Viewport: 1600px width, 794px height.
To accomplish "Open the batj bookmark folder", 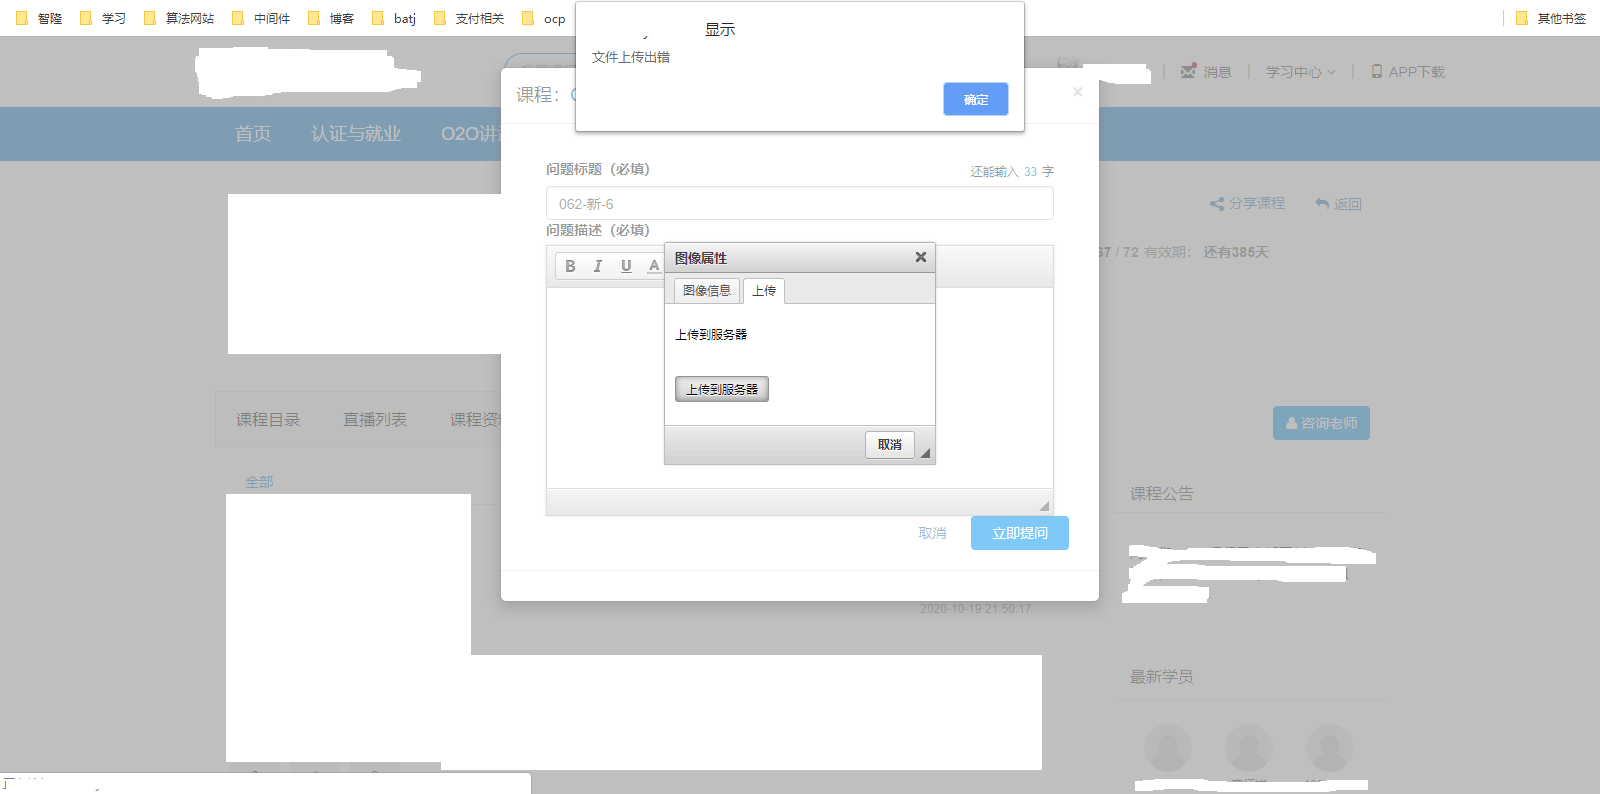I will coord(394,18).
